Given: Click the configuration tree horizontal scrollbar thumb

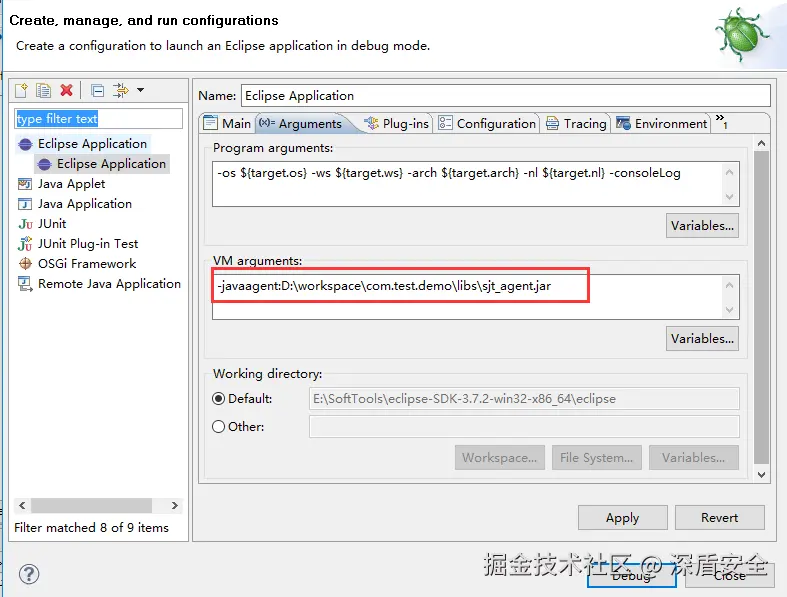Looking at the screenshot, I should (91, 505).
